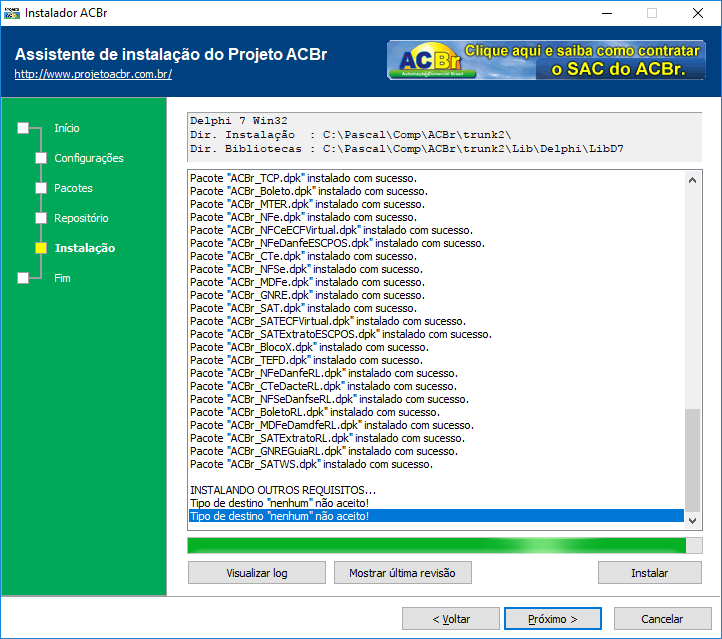This screenshot has width=722, height=639.
Task: Select the ACBr_SAT.dpk log line
Action: pos(436,308)
